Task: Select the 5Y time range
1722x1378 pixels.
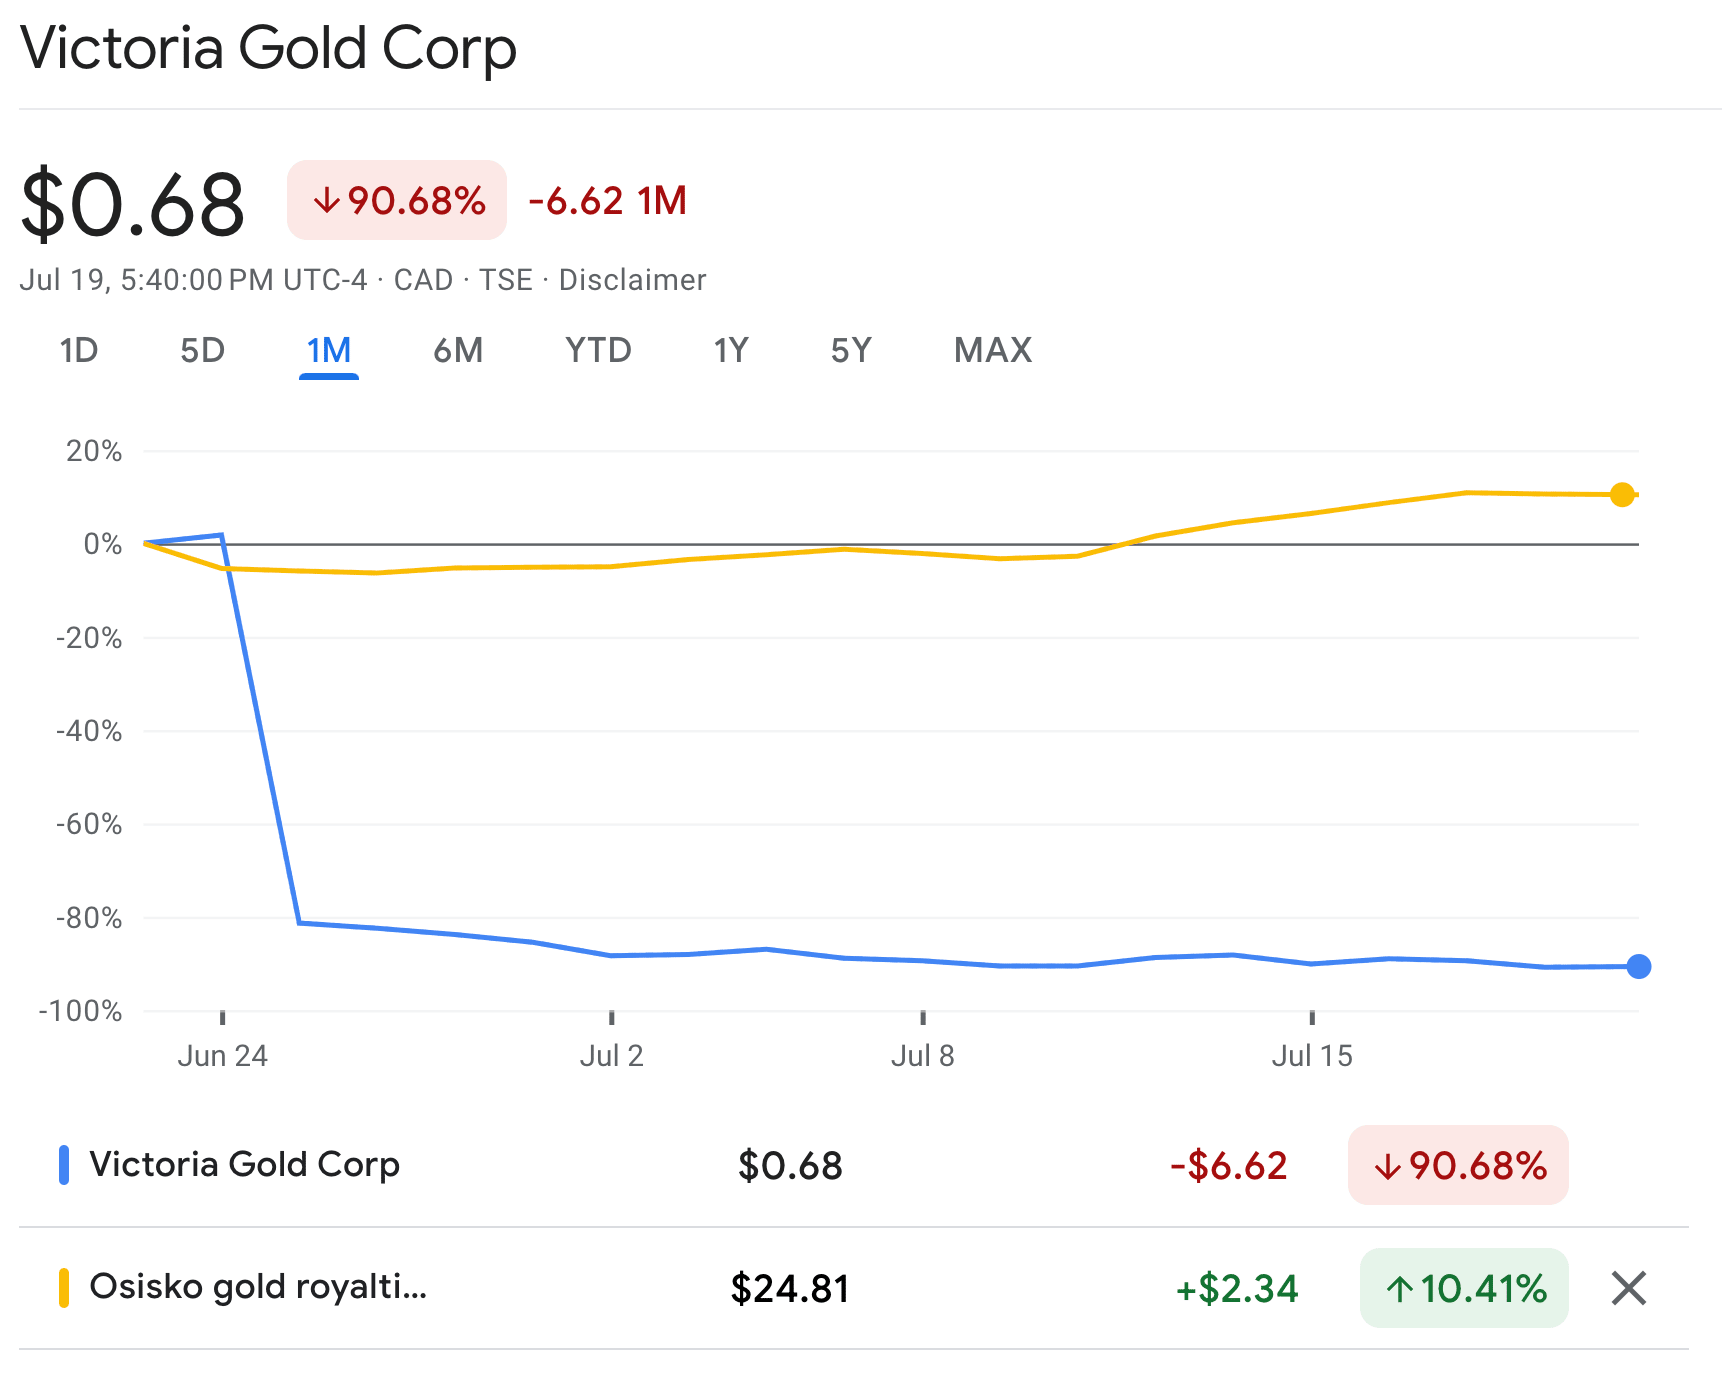Action: click(x=849, y=350)
